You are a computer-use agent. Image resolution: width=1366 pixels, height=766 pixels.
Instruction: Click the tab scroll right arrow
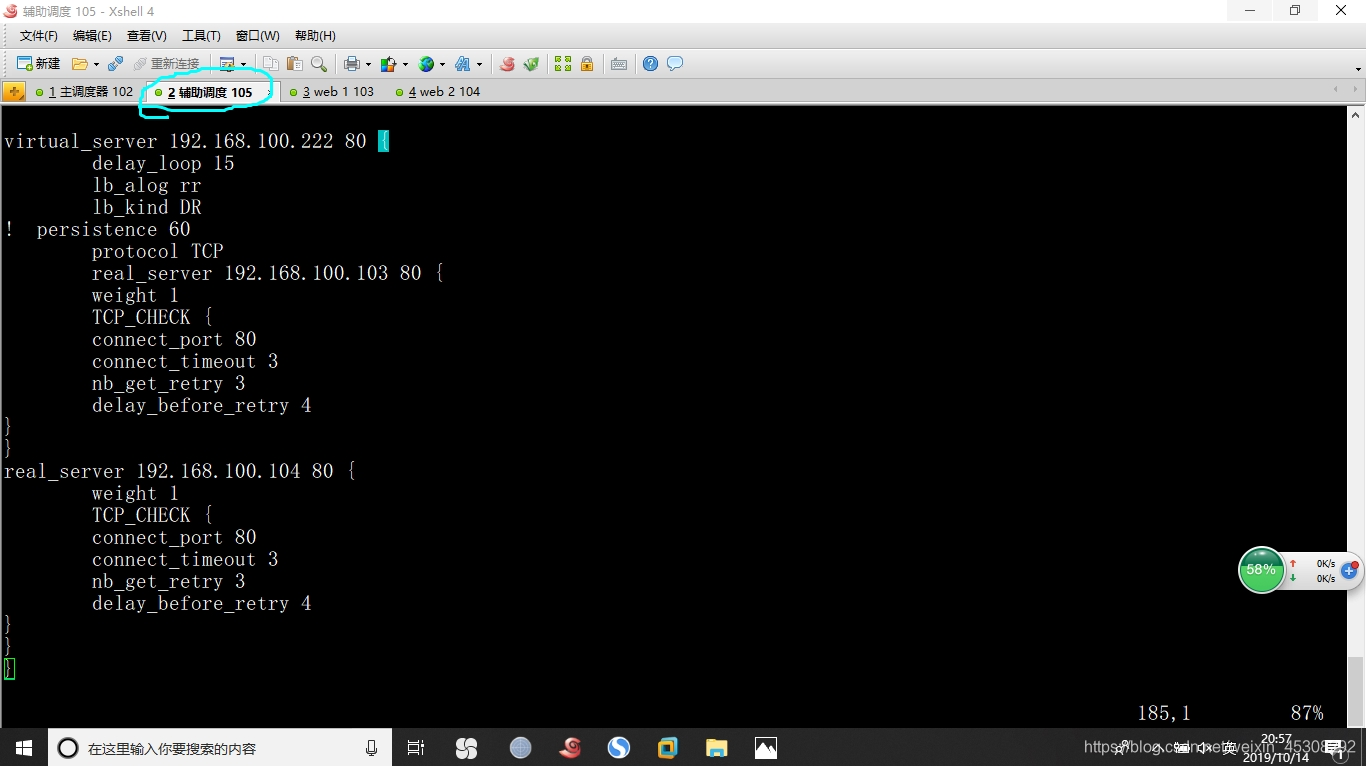pyautogui.click(x=1355, y=90)
